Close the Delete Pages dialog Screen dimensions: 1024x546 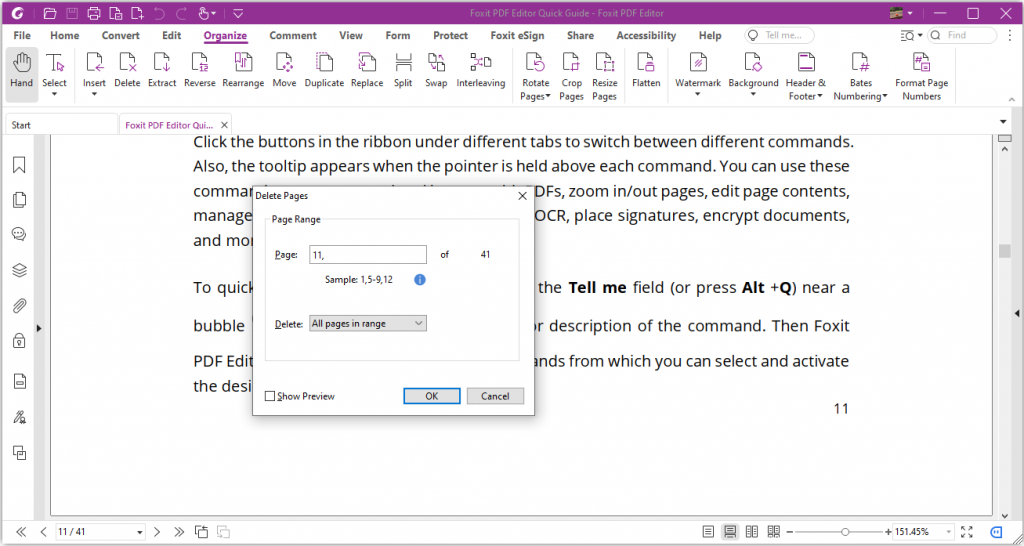pyautogui.click(x=522, y=195)
